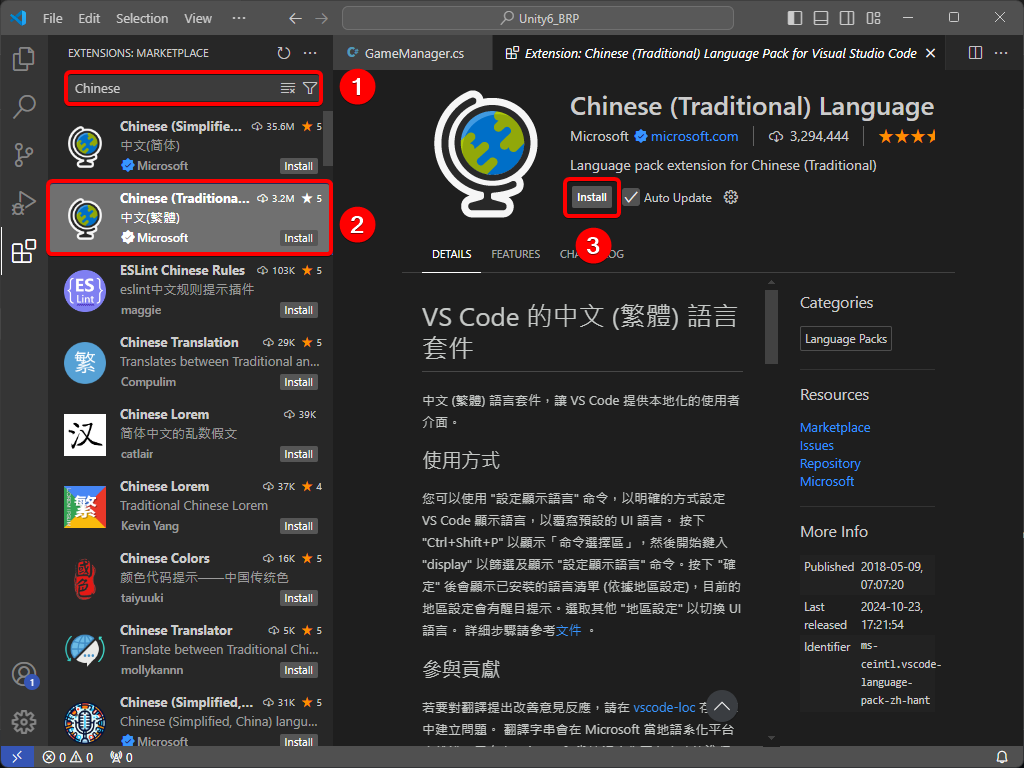Viewport: 1024px width, 768px height.
Task: Clear extensions search results
Action: click(x=288, y=89)
